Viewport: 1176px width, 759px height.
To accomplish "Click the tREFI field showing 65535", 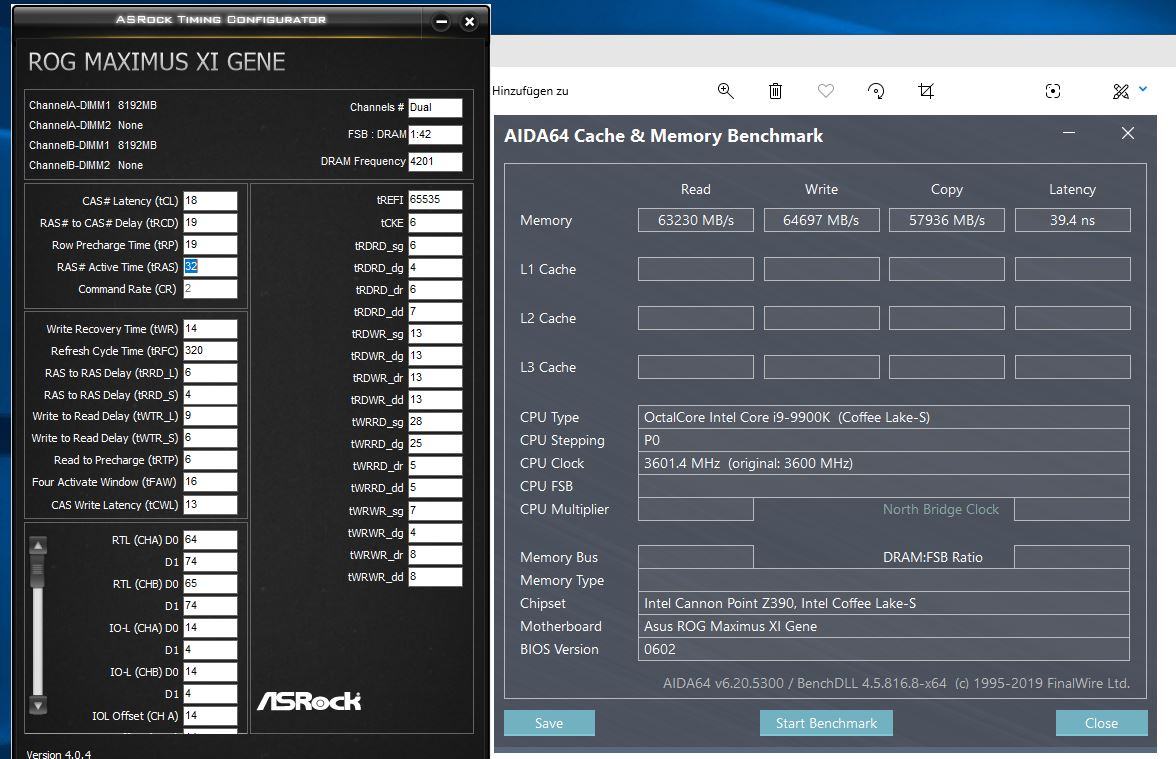I will 435,200.
